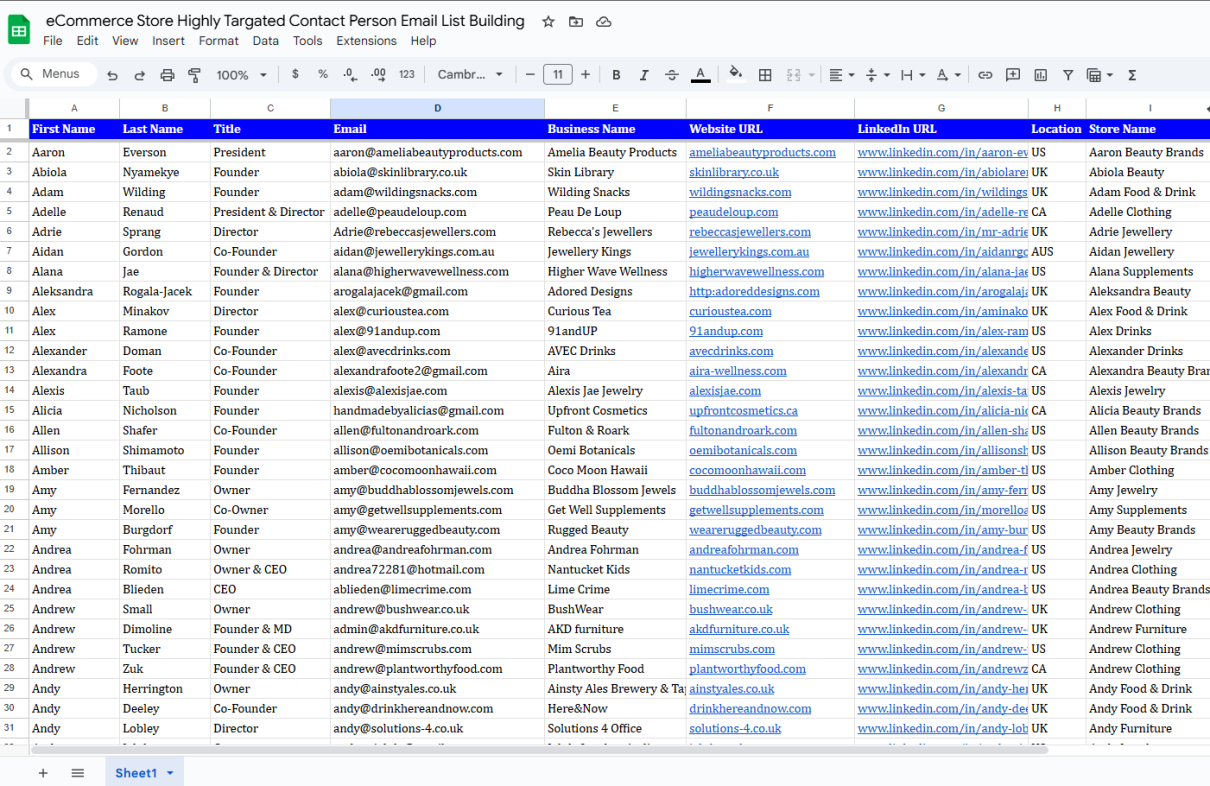Screen dimensions: 1210x786
Task: Open the Help menu
Action: click(423, 41)
